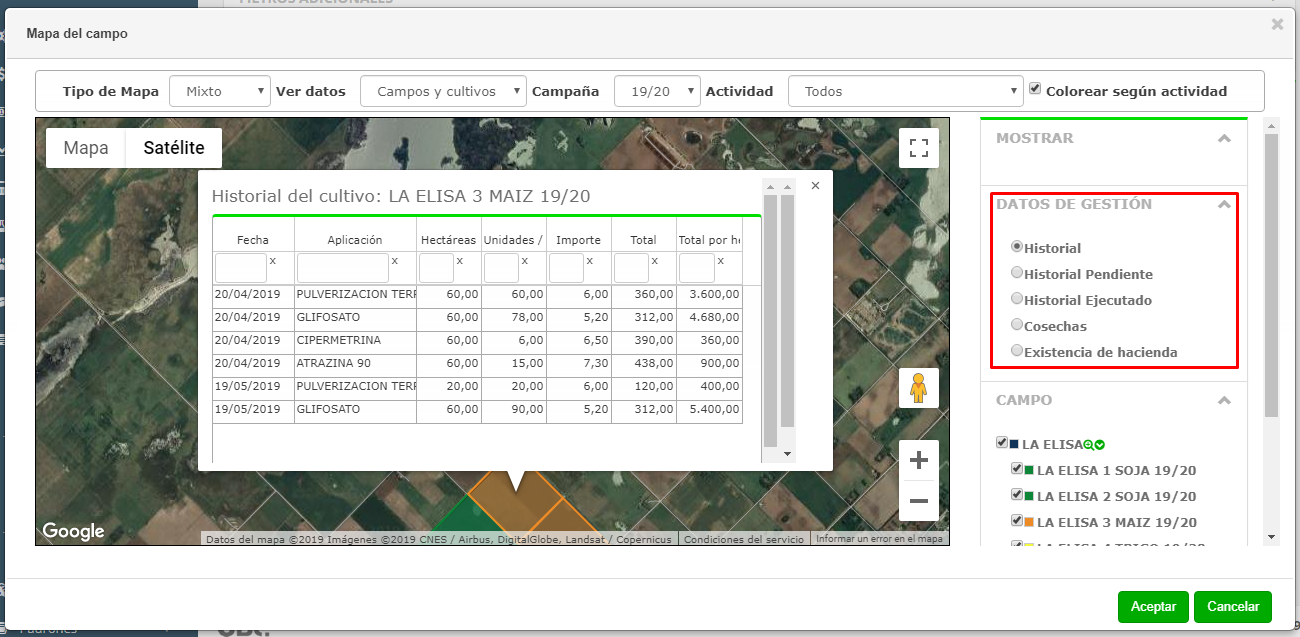Click the magnifier zoom icon next to LA ELISA
The width and height of the screenshot is (1300, 637).
[x=1088, y=445]
